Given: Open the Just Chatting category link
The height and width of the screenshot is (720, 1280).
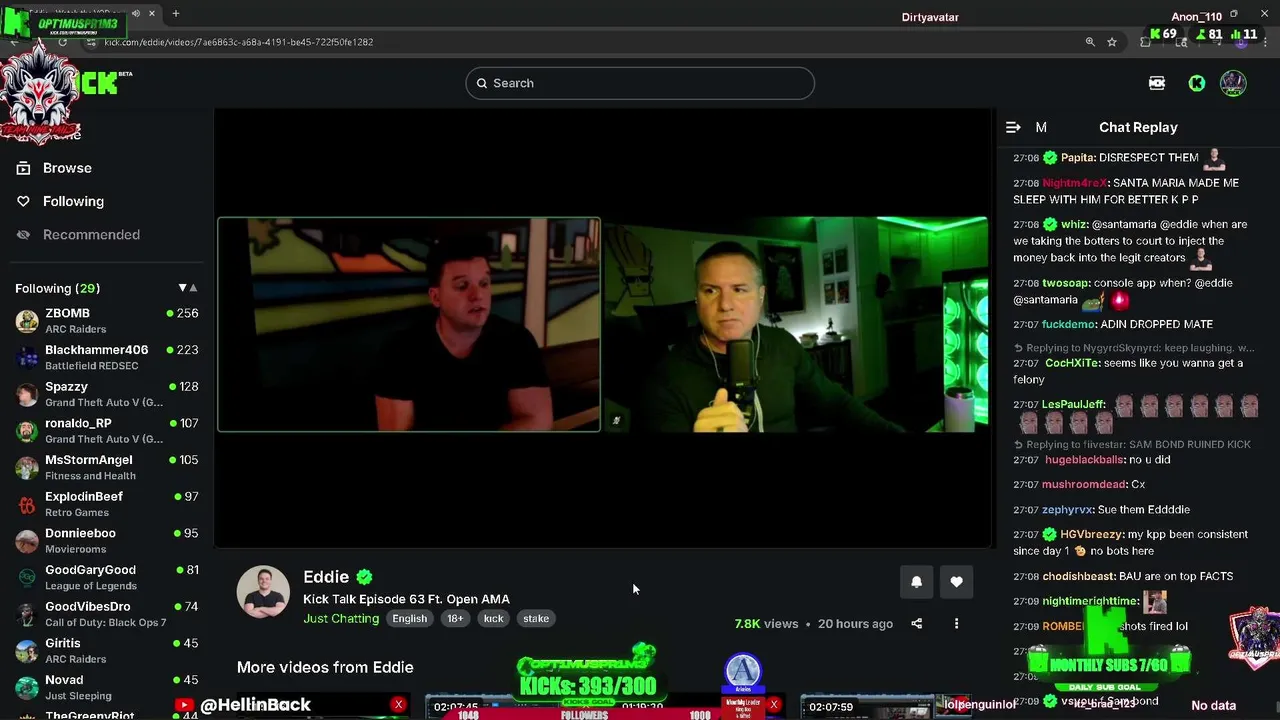Looking at the screenshot, I should [x=341, y=618].
